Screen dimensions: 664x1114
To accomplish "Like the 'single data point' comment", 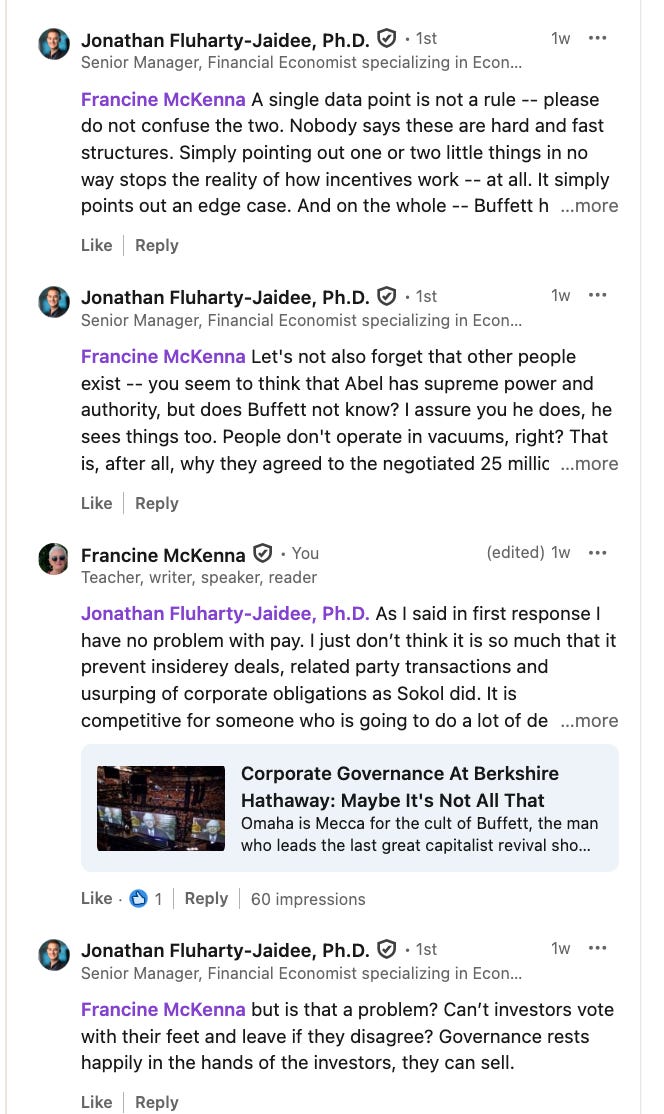I will [97, 246].
